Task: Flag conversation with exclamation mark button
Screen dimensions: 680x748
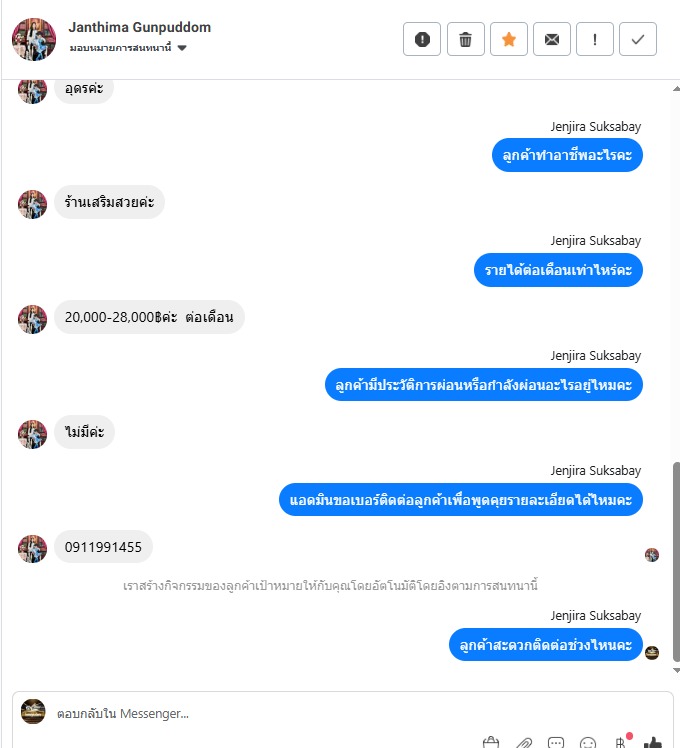Action: [595, 39]
